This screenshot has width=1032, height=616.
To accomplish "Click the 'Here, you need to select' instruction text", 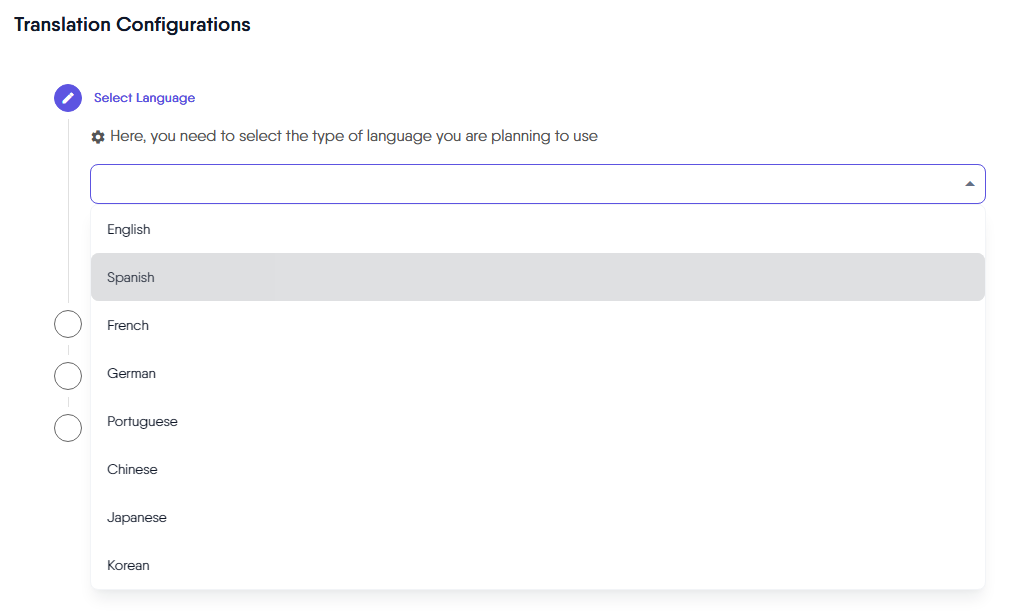I will 354,136.
